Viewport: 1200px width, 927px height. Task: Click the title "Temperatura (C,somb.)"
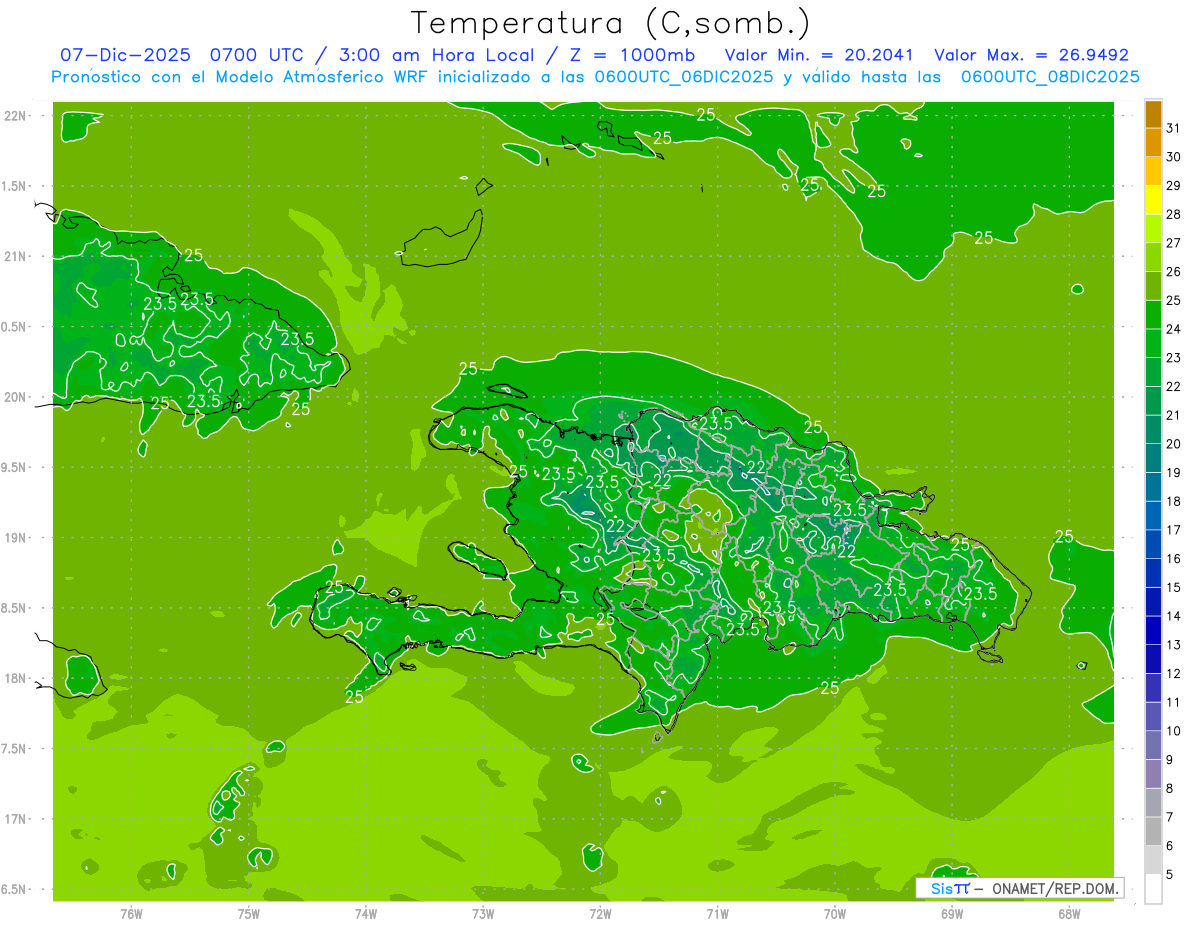pyautogui.click(x=611, y=24)
